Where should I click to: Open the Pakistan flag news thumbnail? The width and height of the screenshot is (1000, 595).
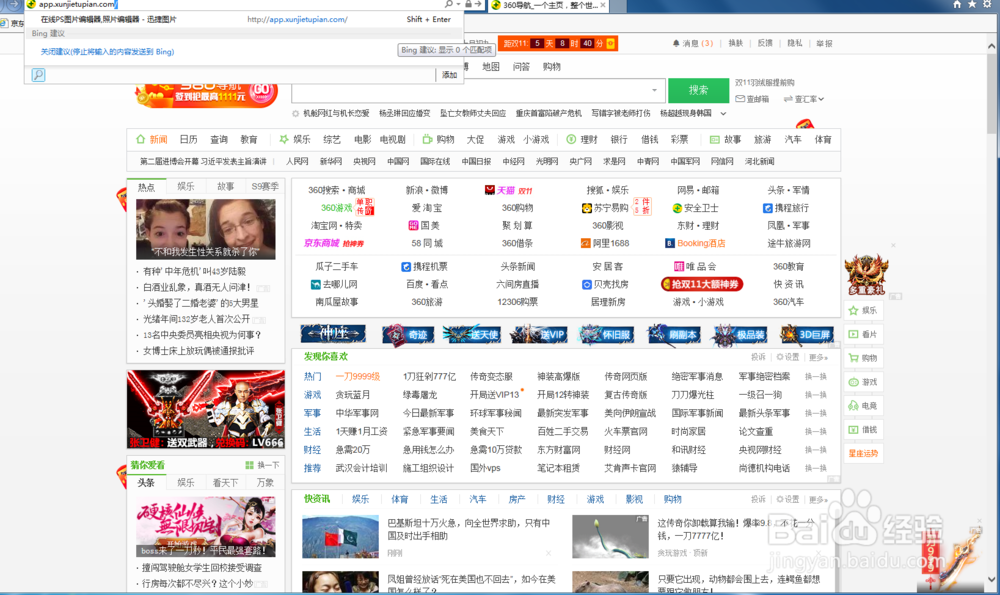tap(341, 537)
